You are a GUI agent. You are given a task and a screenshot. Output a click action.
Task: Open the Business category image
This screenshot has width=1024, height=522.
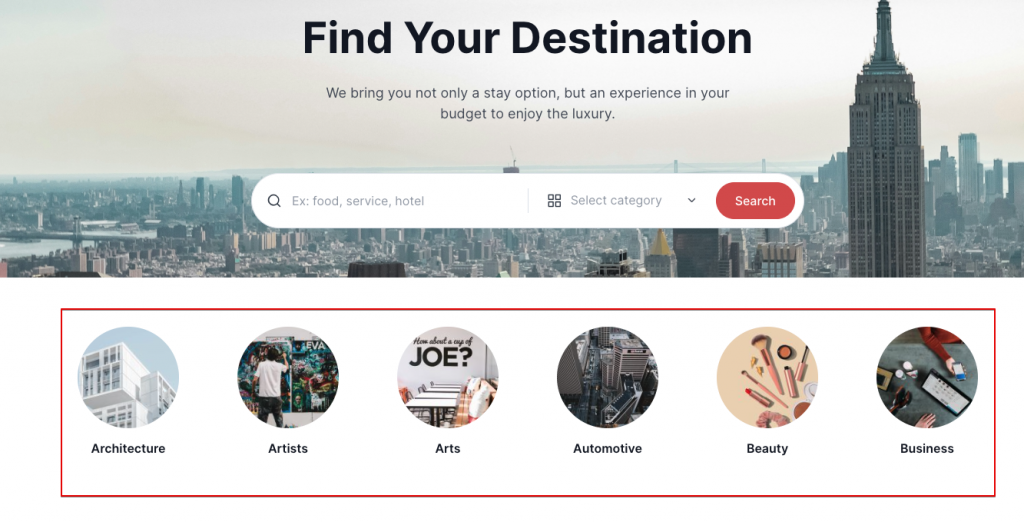pos(927,378)
